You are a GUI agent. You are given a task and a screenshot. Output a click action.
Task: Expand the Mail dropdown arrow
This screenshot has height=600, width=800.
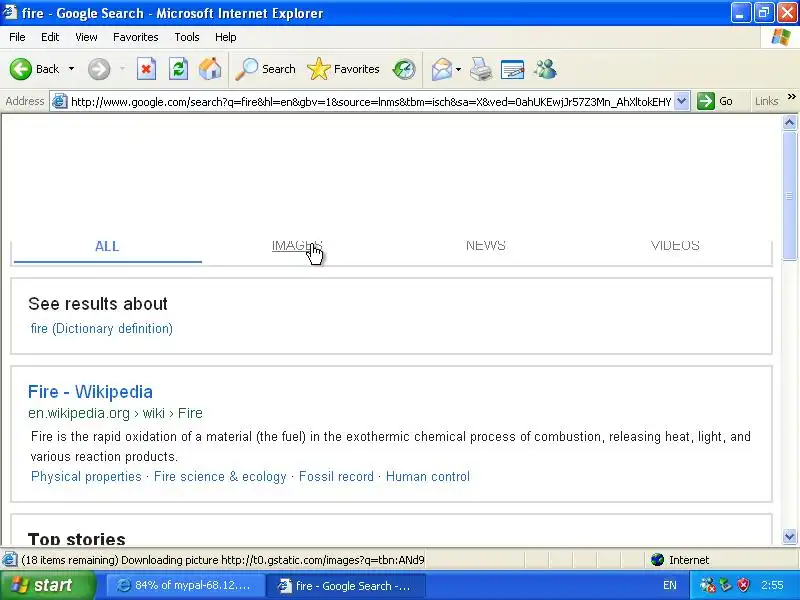tap(458, 69)
